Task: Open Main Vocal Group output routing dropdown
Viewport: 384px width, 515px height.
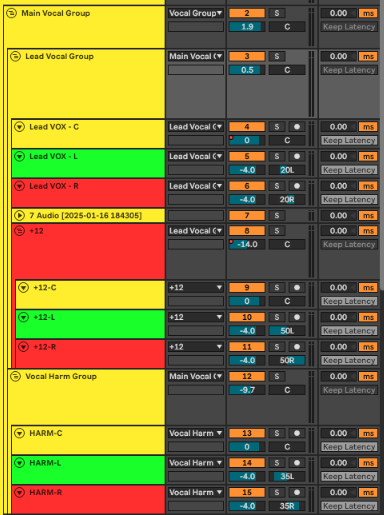Action: 196,13
